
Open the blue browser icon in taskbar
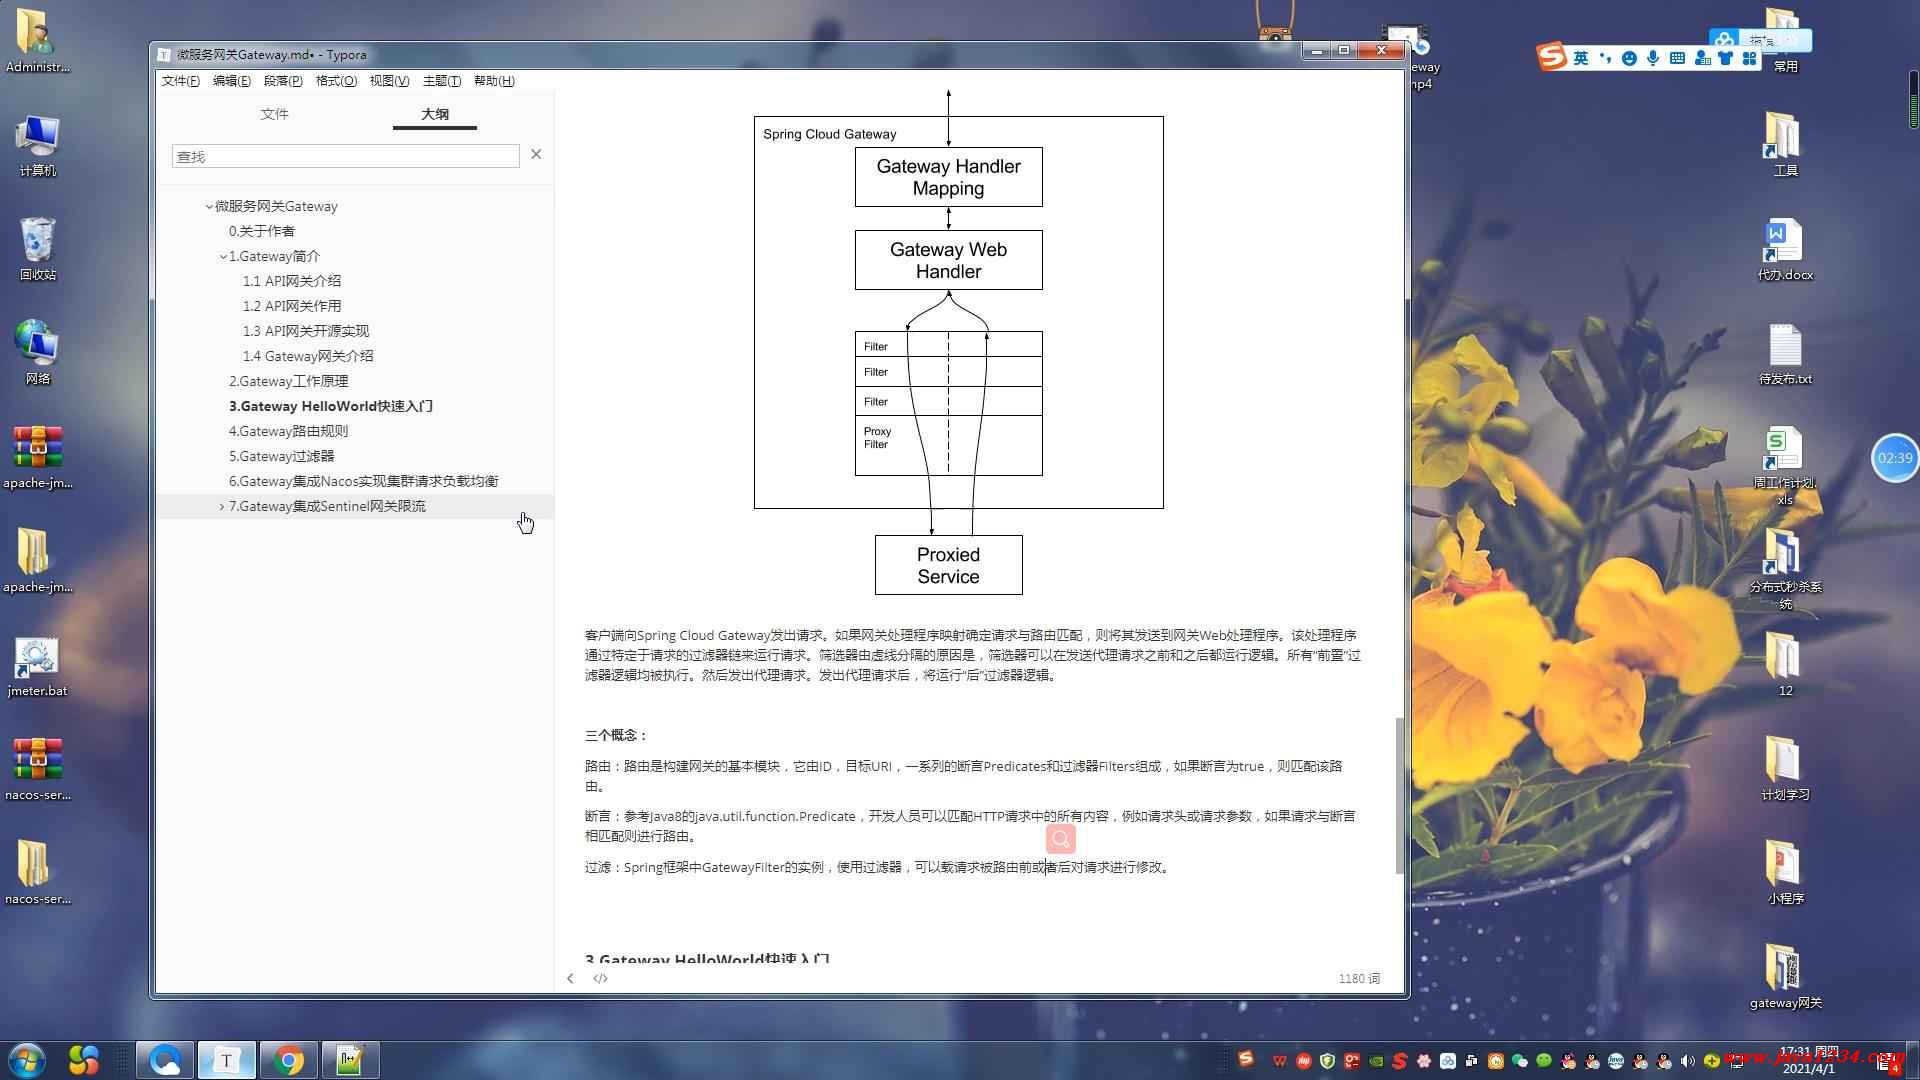coord(165,1060)
